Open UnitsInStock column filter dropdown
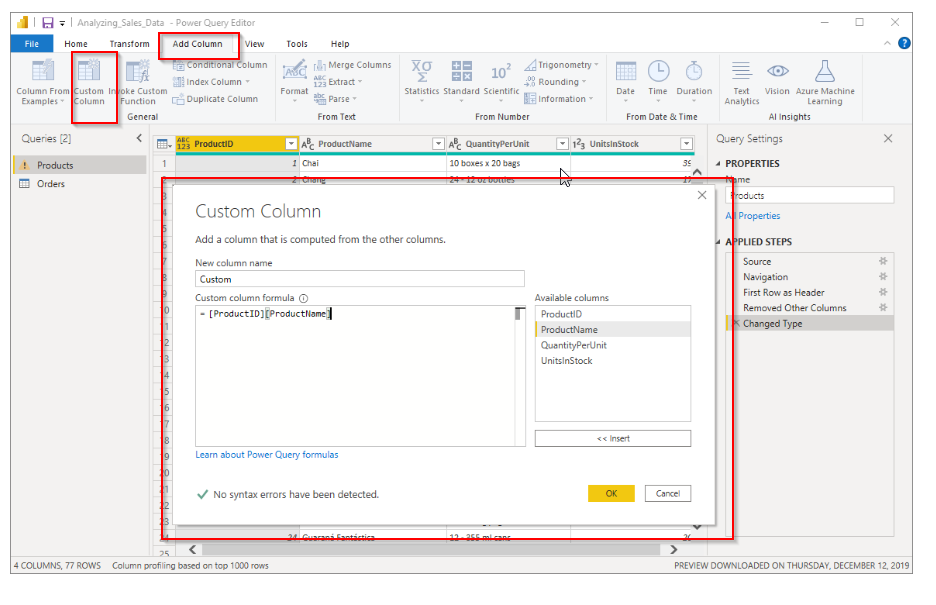936x605 pixels. pos(686,144)
